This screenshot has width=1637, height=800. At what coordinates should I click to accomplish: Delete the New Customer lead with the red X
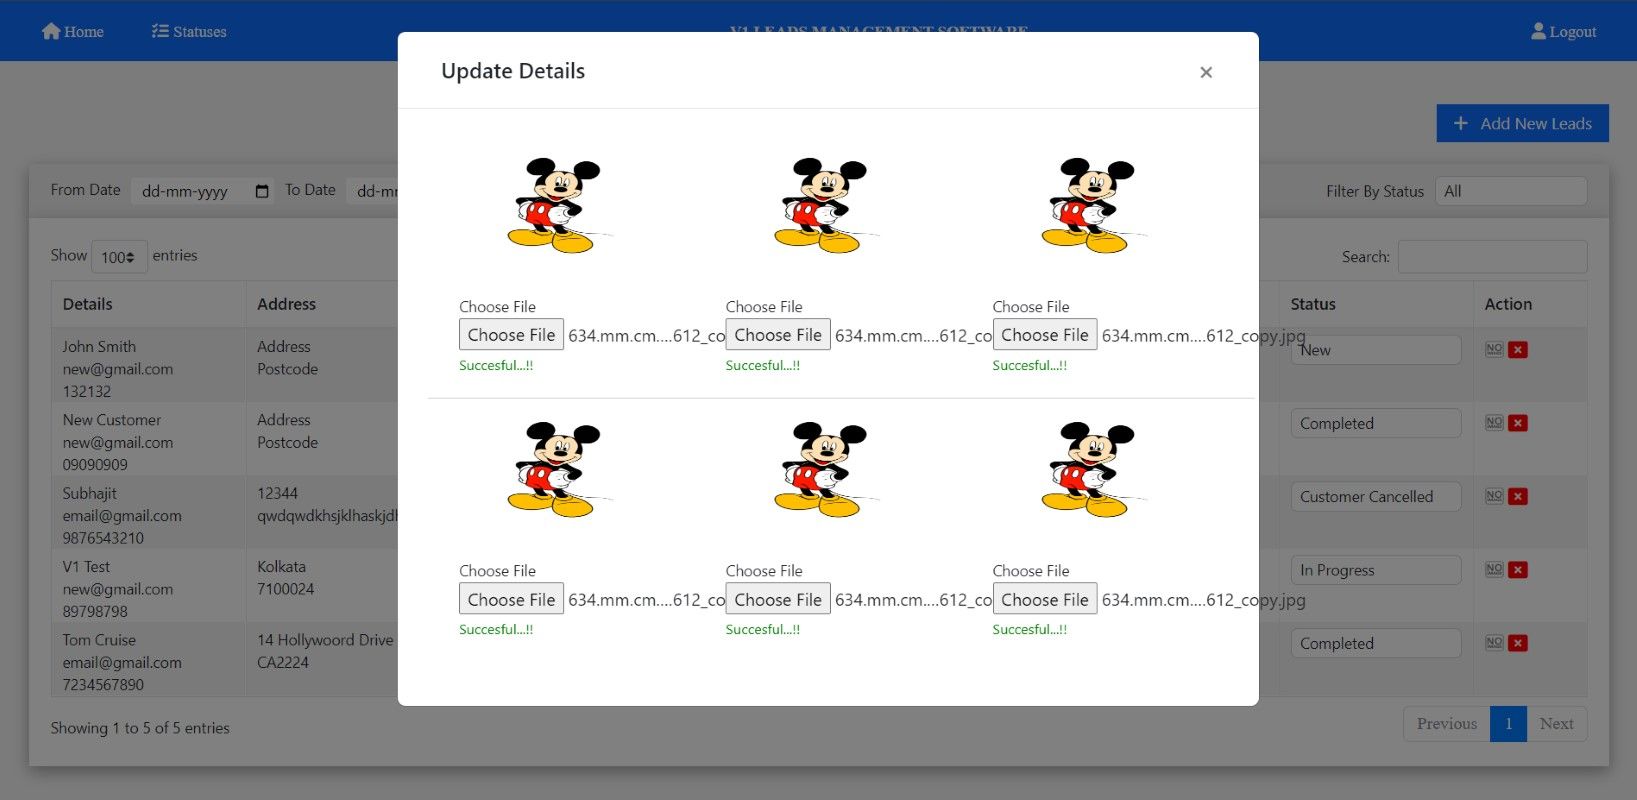point(1518,423)
